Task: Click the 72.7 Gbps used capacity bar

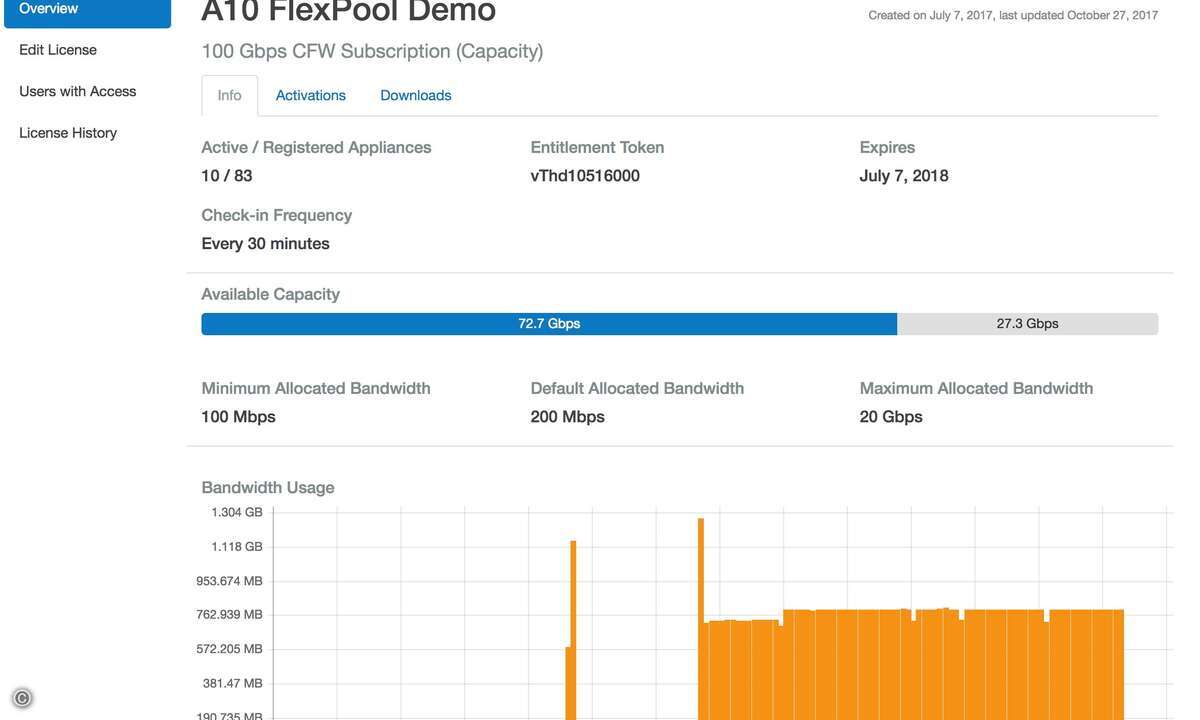Action: point(549,324)
